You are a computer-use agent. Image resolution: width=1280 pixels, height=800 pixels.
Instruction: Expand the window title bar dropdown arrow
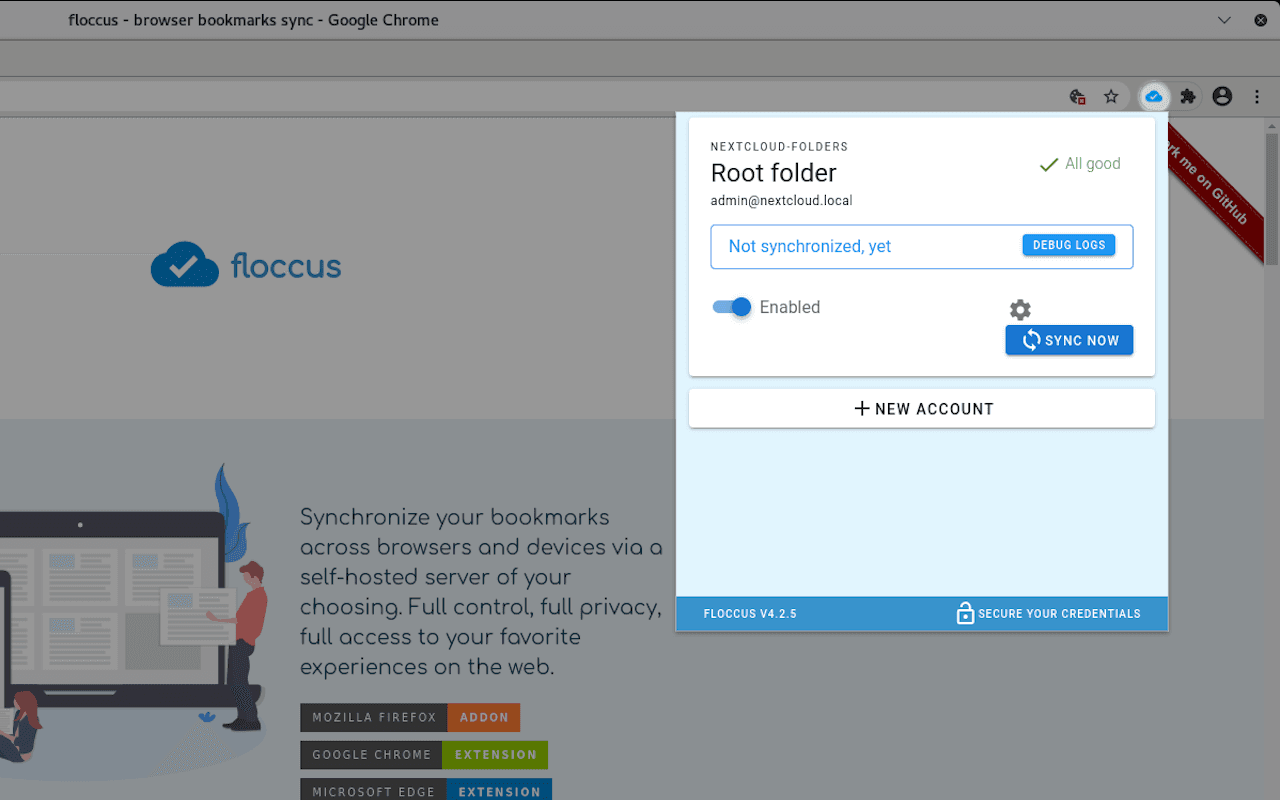(1224, 20)
